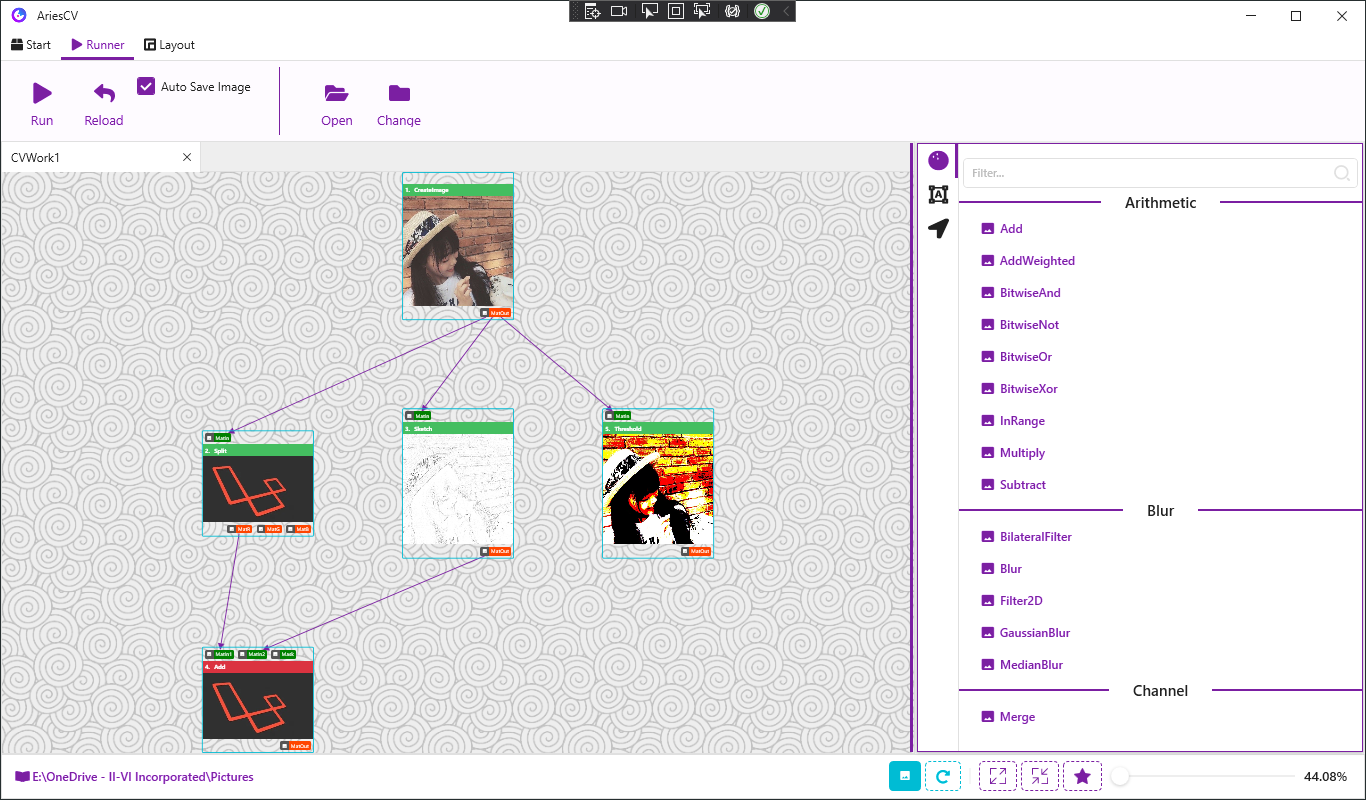Click the Threshold node image thumbnail

pyautogui.click(x=658, y=489)
